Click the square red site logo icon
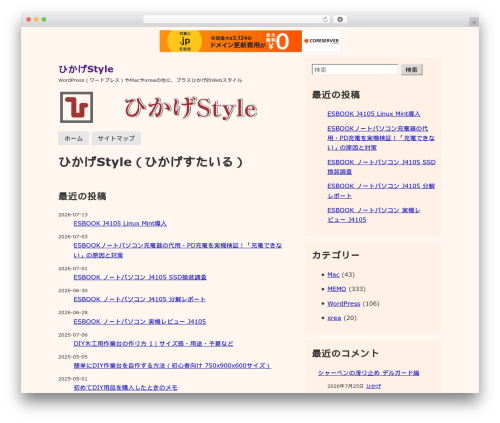 (76, 107)
